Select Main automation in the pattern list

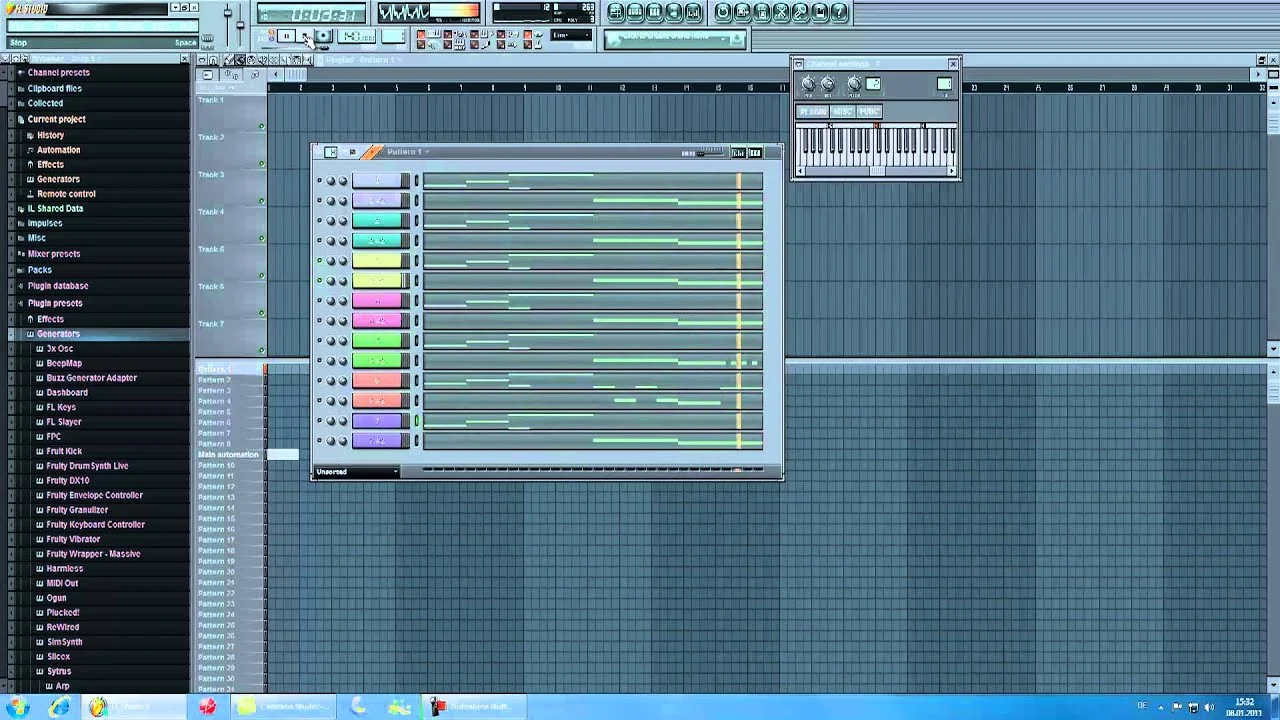click(229, 455)
